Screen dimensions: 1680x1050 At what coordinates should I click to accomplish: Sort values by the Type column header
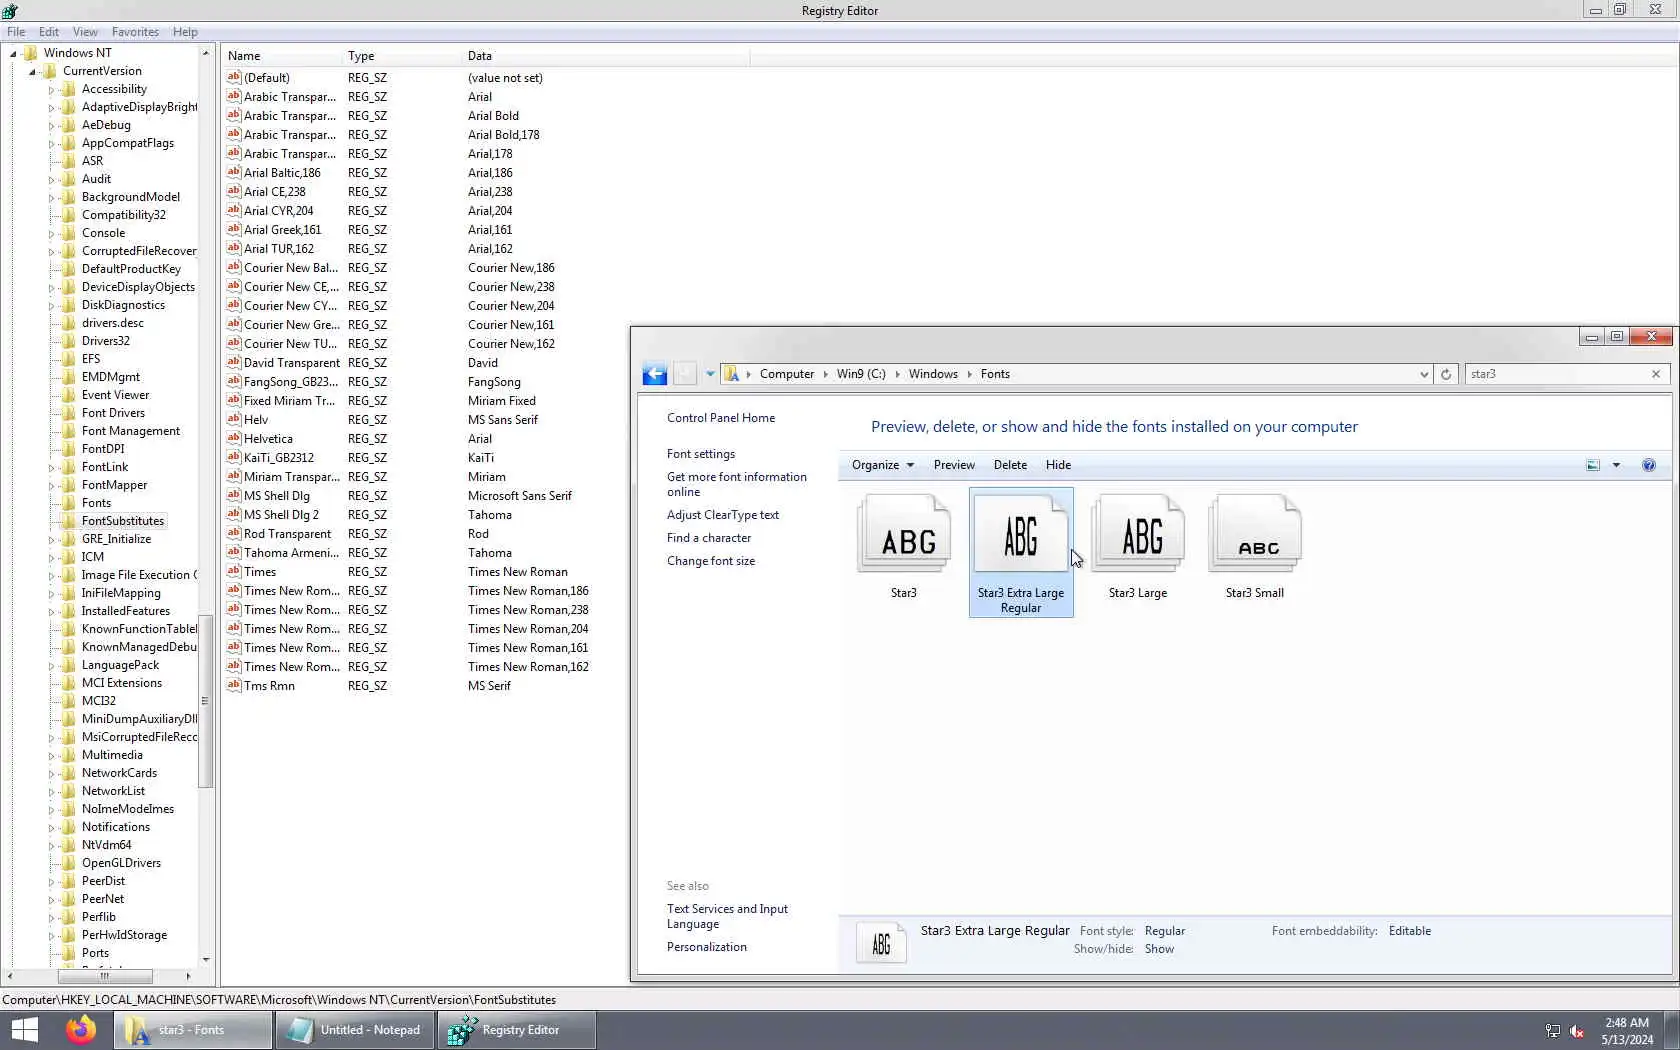(402, 56)
